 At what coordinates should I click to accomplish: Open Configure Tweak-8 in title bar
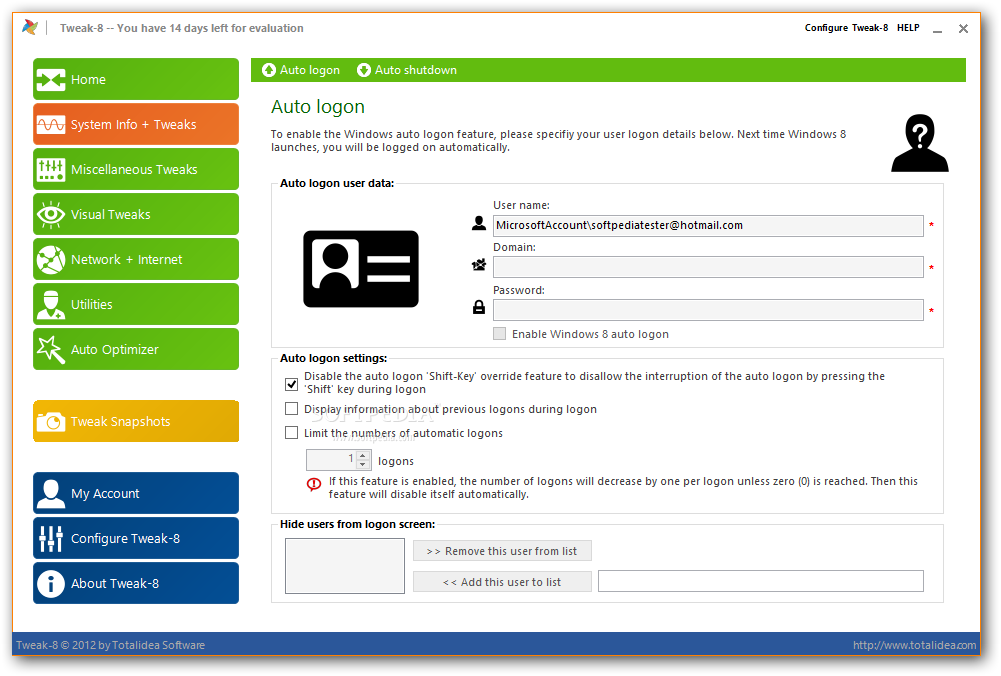coord(846,27)
